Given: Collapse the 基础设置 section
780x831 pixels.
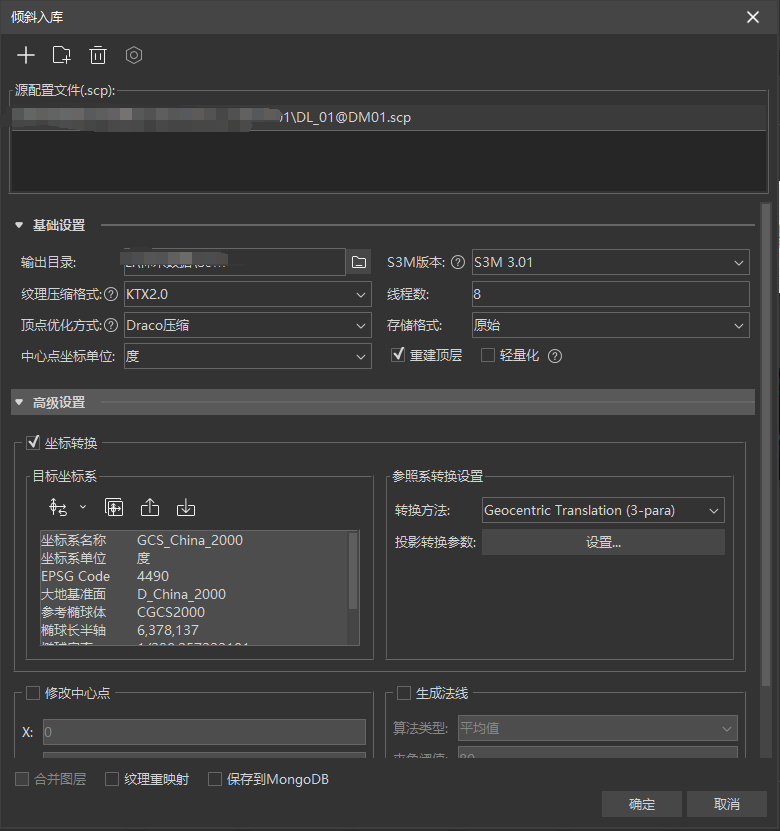Looking at the screenshot, I should pyautogui.click(x=19, y=225).
